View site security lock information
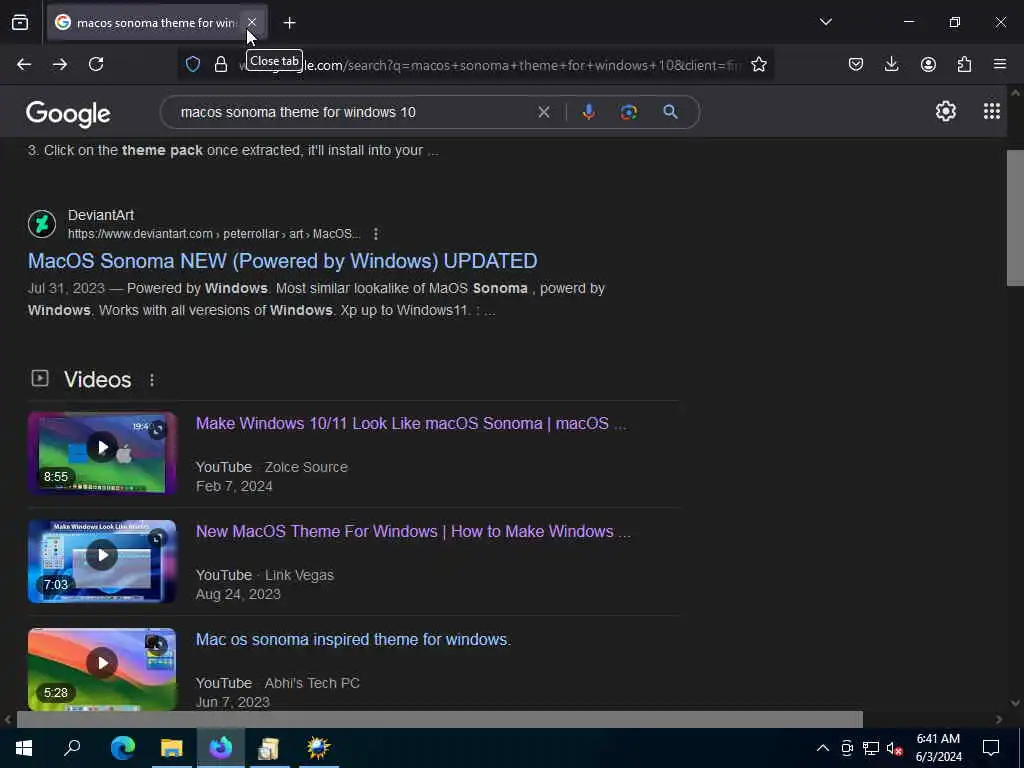The height and width of the screenshot is (768, 1024). click(x=221, y=64)
